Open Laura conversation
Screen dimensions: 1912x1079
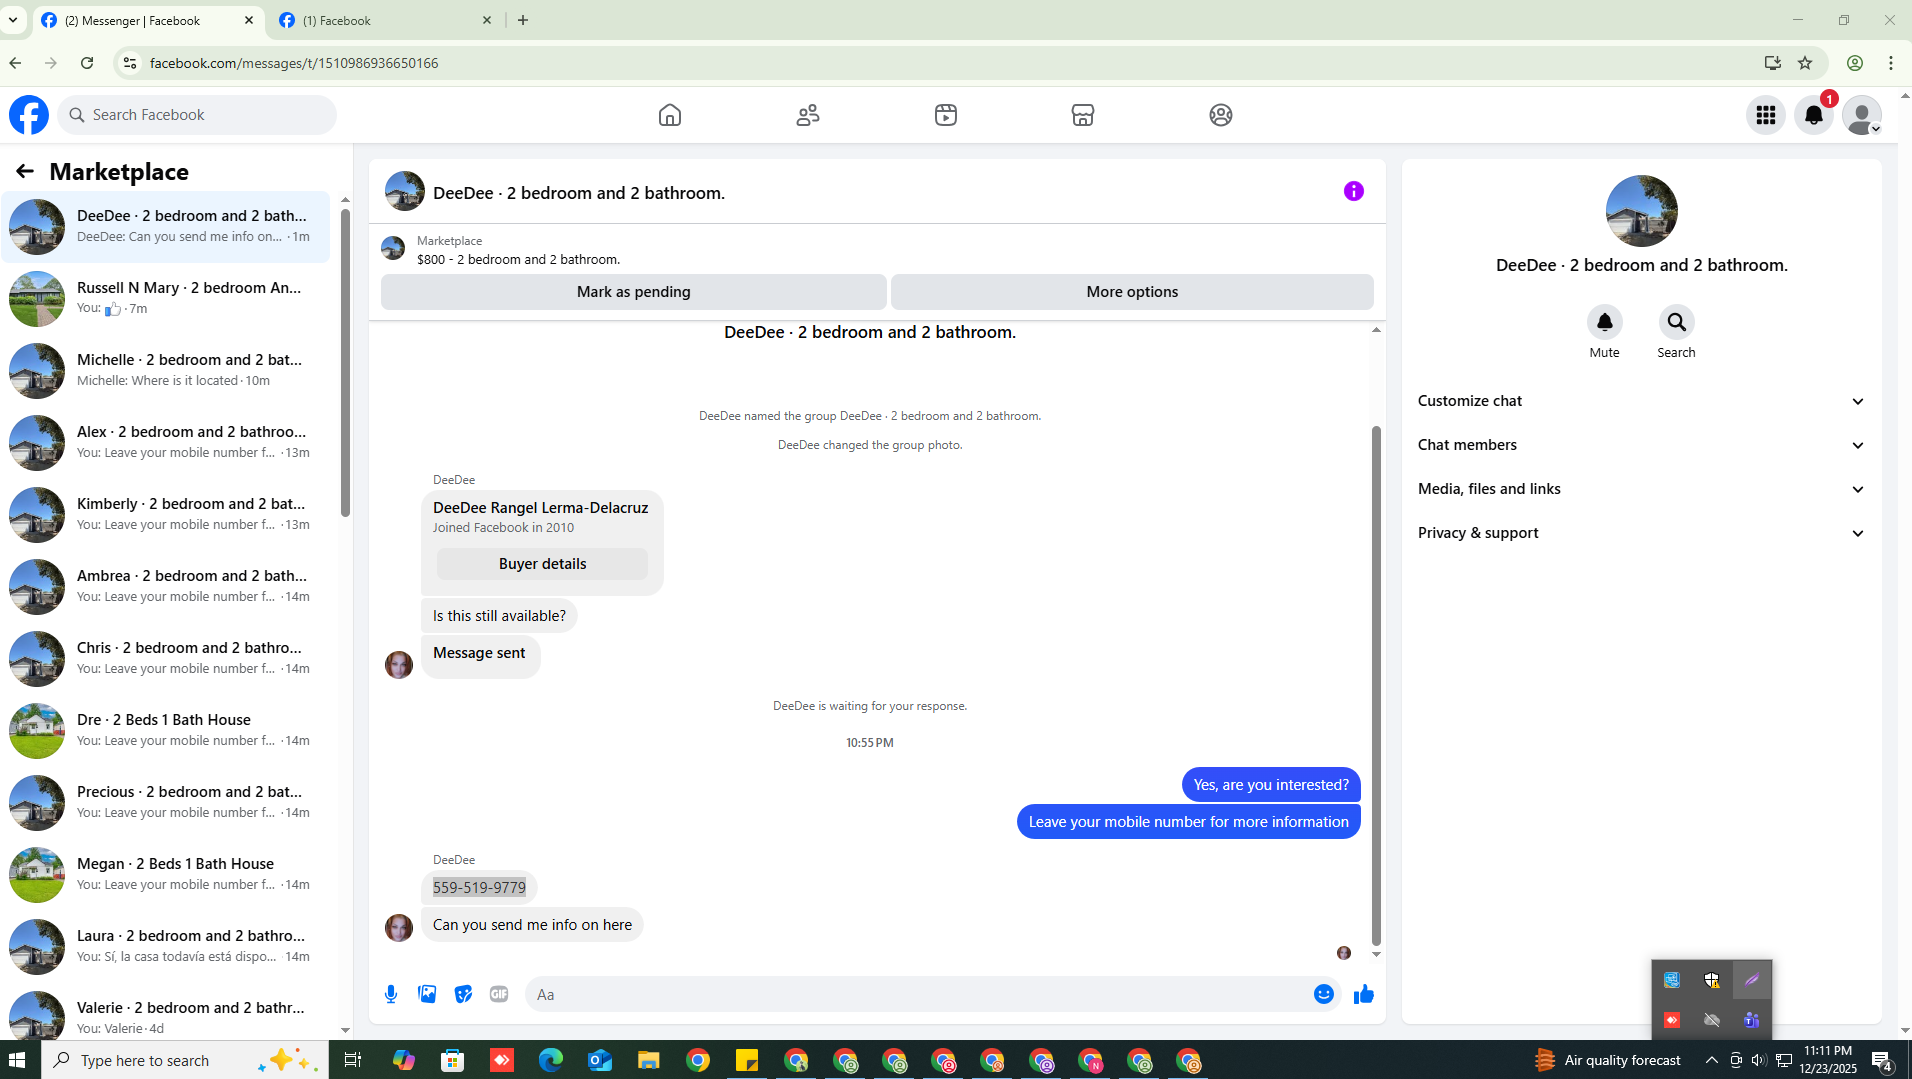point(166,947)
